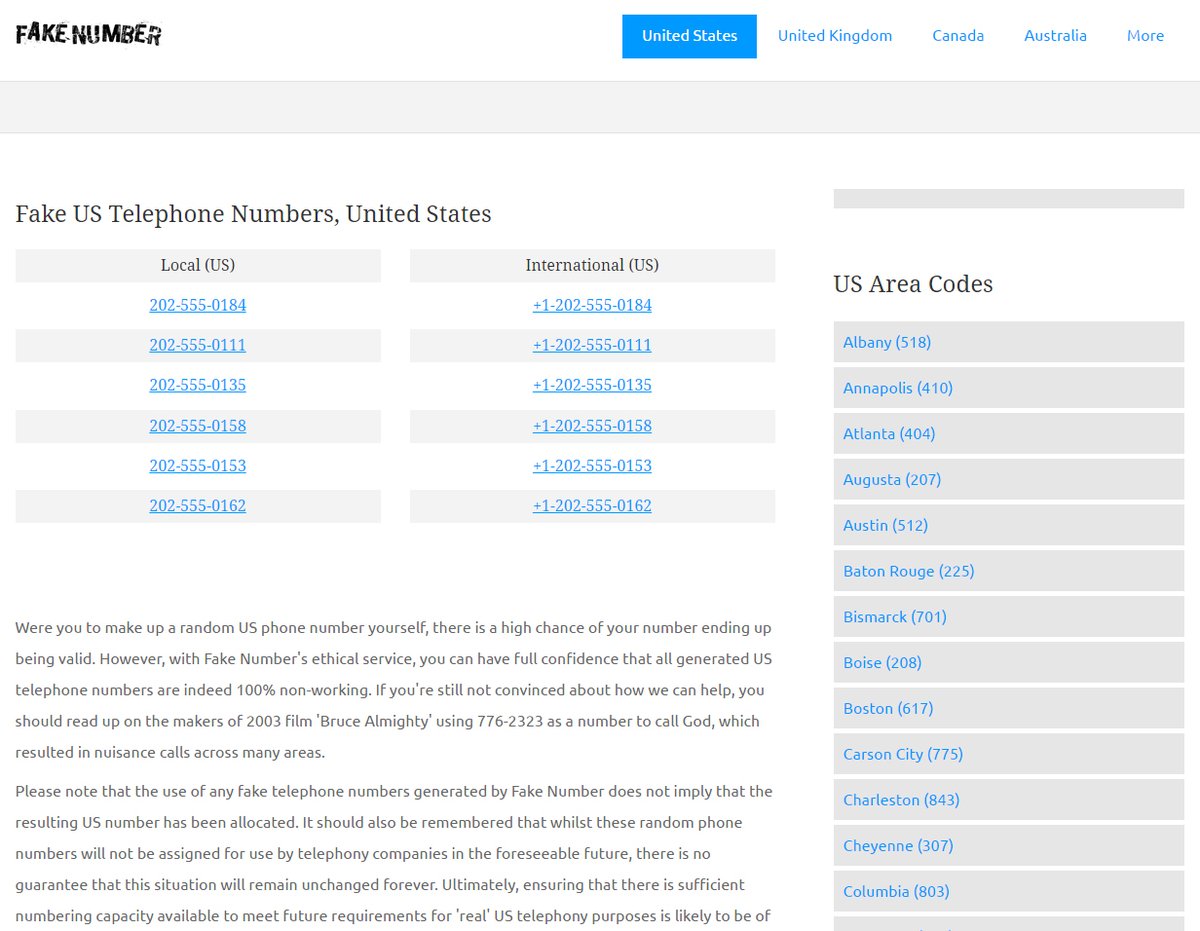Click international number +1-202-555-0184
The width and height of the screenshot is (1200, 931).
pyautogui.click(x=592, y=305)
